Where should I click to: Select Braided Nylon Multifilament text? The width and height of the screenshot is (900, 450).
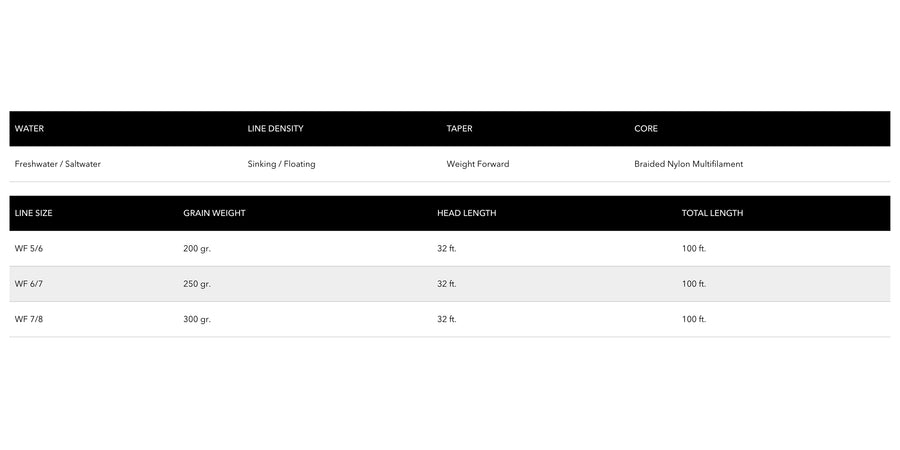[x=689, y=164]
